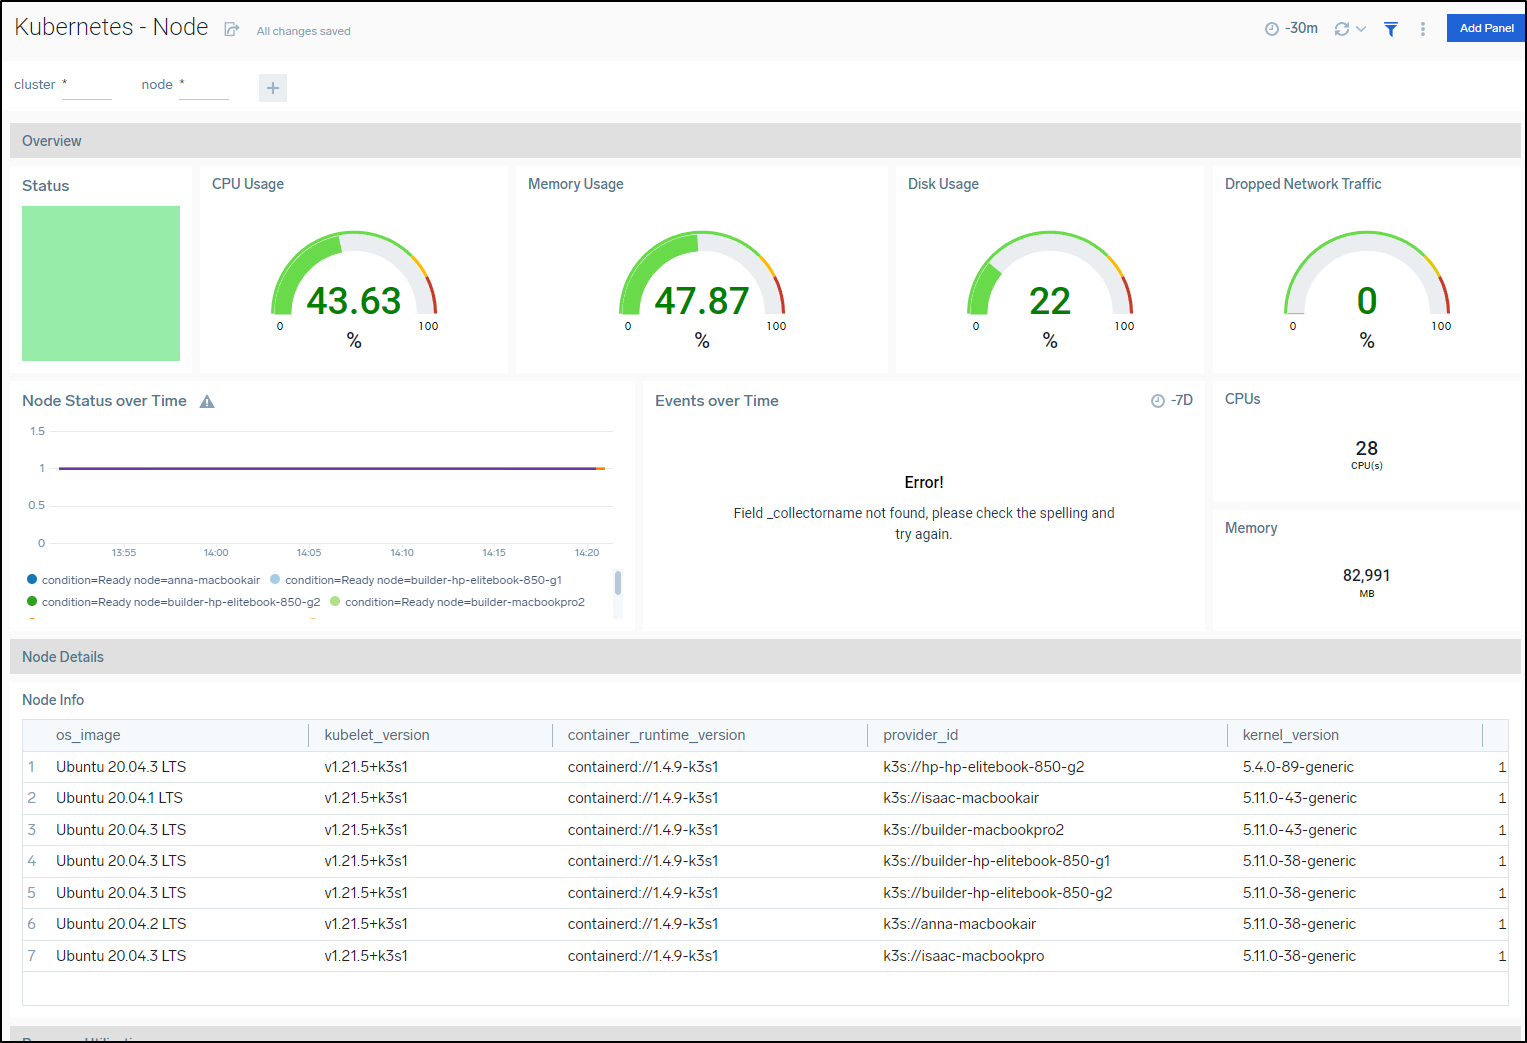1527x1043 pixels.
Task: Open the -30m time range picker
Action: pos(1292,29)
